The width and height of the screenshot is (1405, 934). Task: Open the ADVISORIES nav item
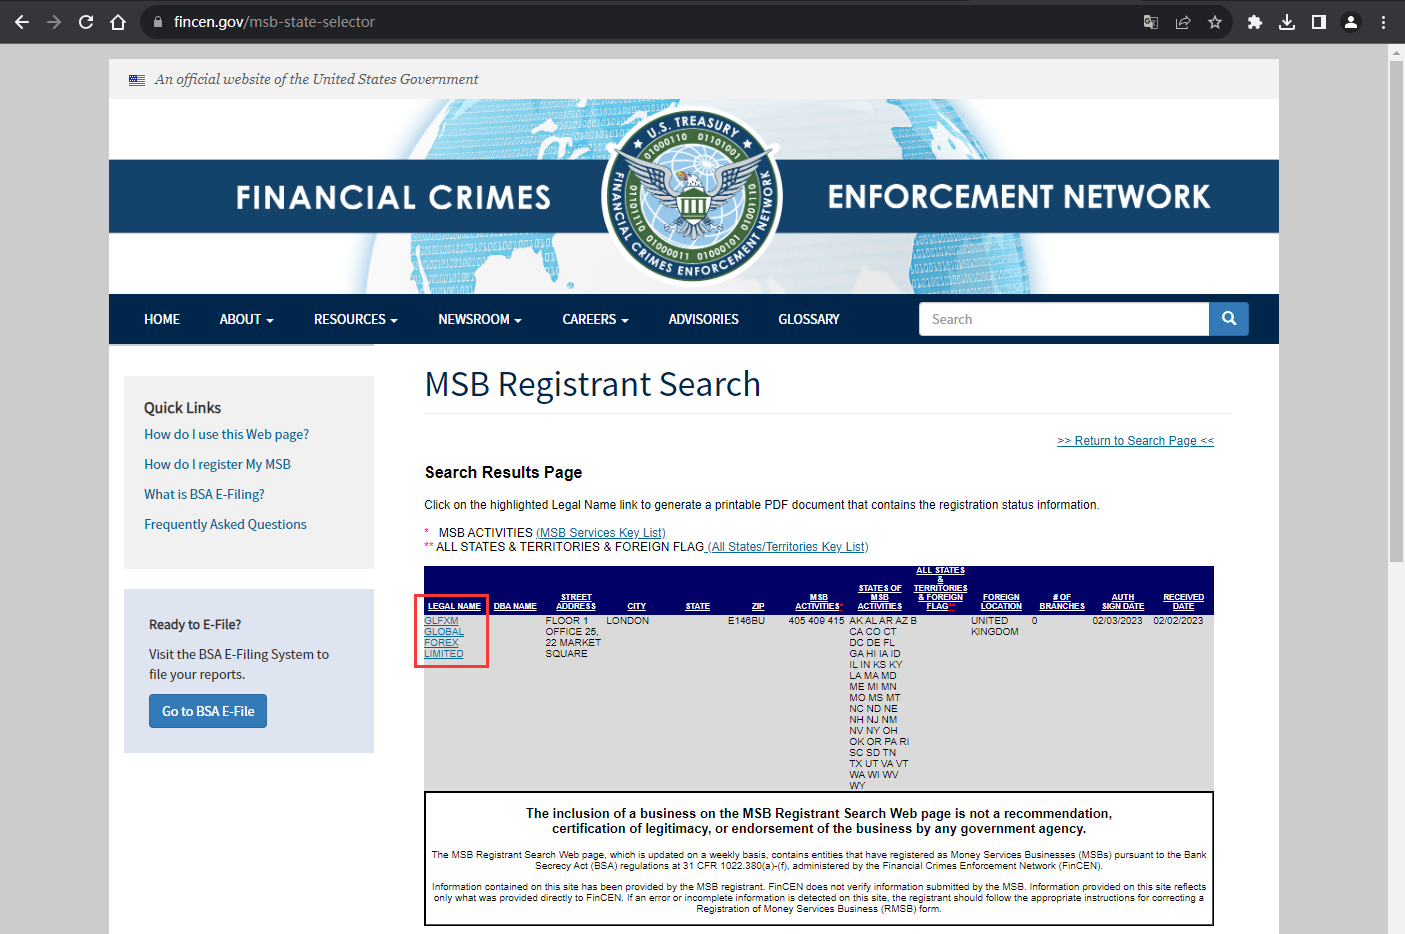(x=704, y=319)
